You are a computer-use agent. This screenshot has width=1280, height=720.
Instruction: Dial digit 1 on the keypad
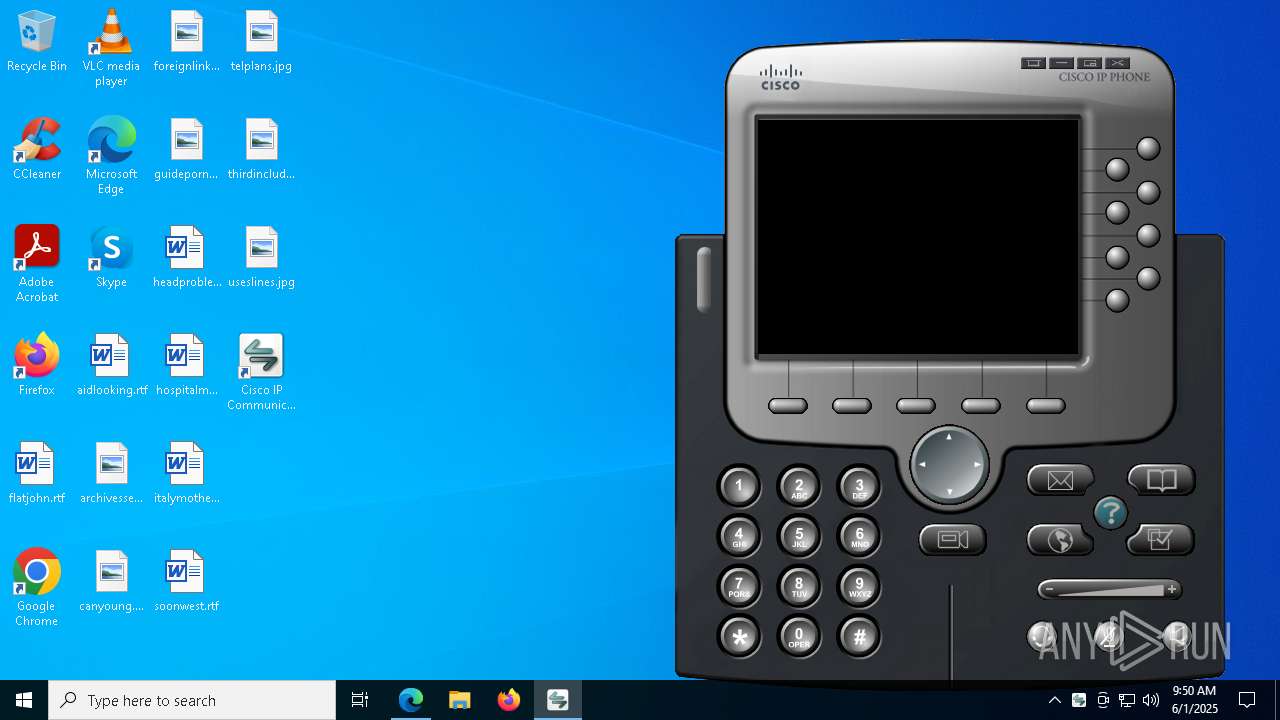pyautogui.click(x=739, y=487)
